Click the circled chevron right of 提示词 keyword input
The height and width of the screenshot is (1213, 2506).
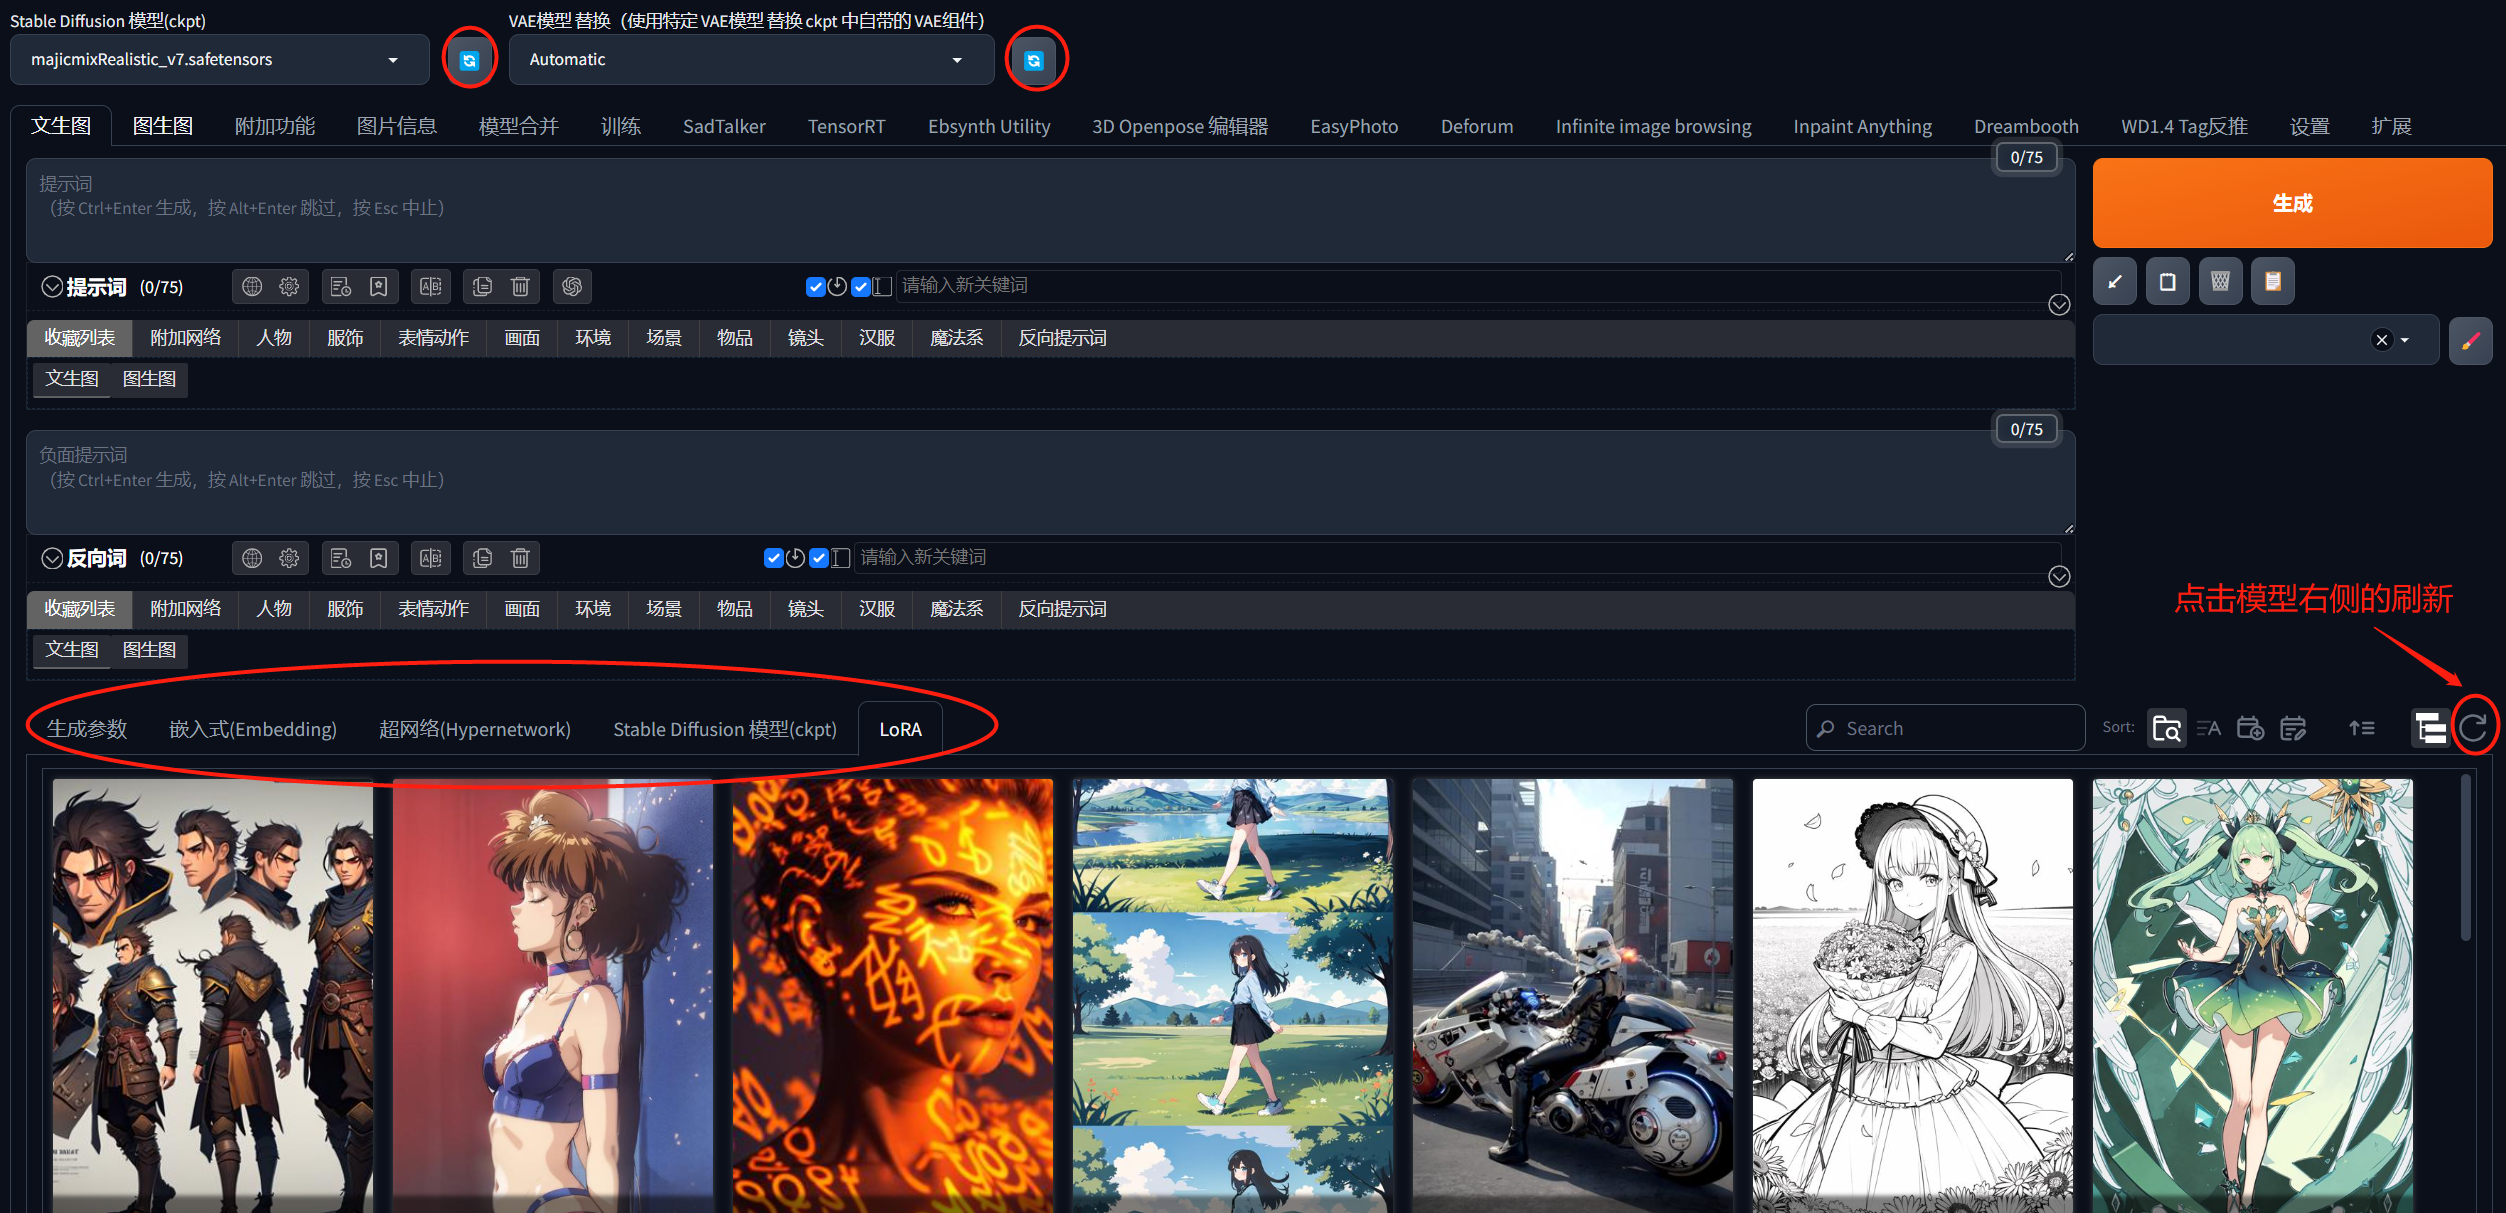tap(2059, 305)
